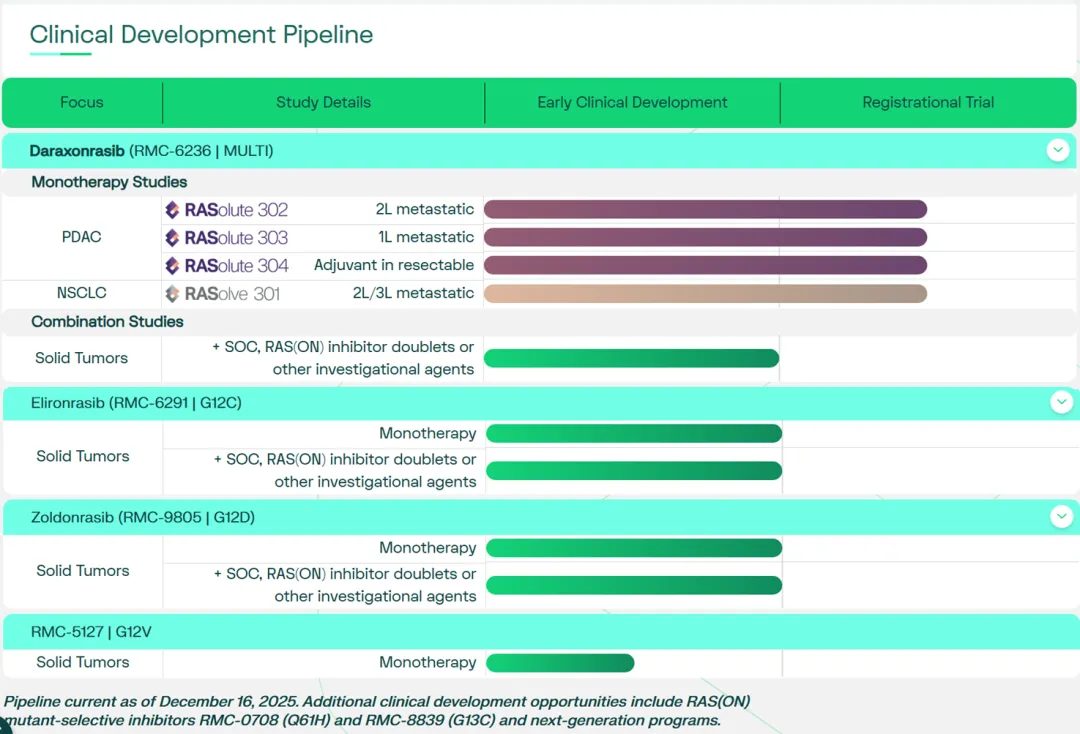The width and height of the screenshot is (1080, 734).
Task: Click the Clinical Development Pipeline heading
Action: tap(201, 35)
